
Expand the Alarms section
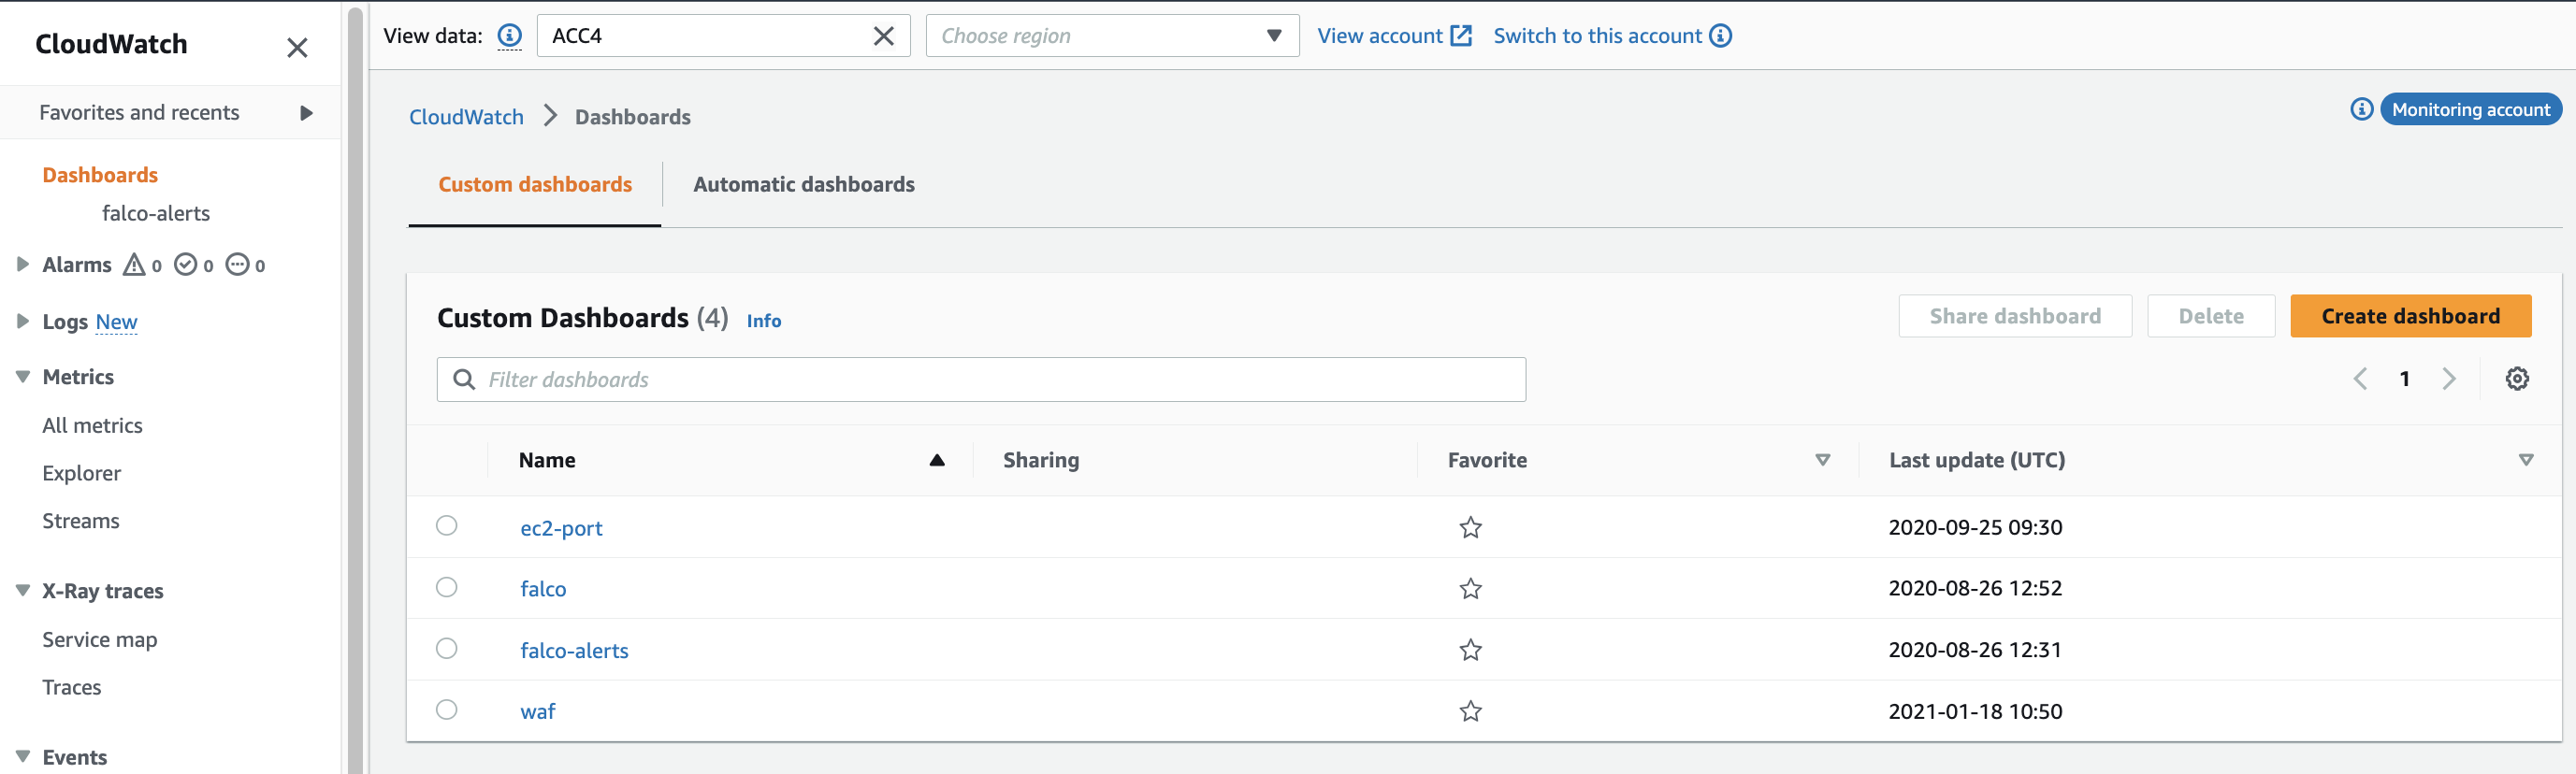(23, 264)
